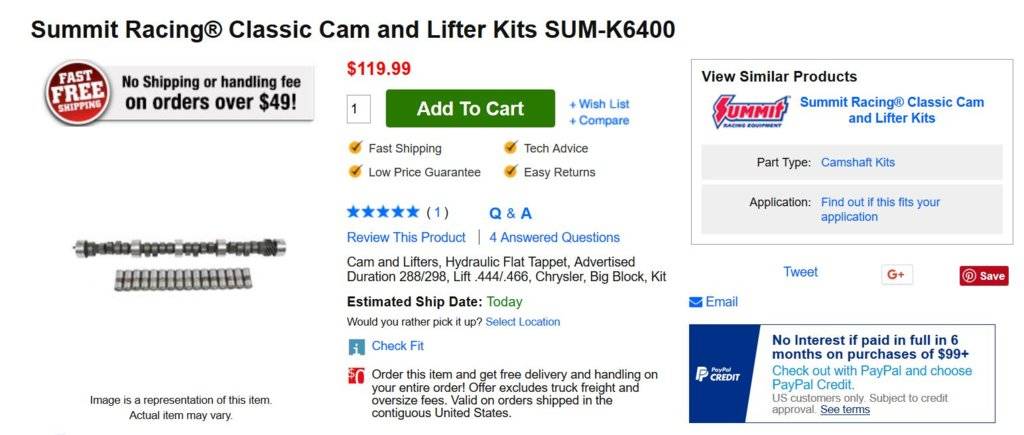
Task: Click the Fast Free Shipping badge
Action: 75,94
